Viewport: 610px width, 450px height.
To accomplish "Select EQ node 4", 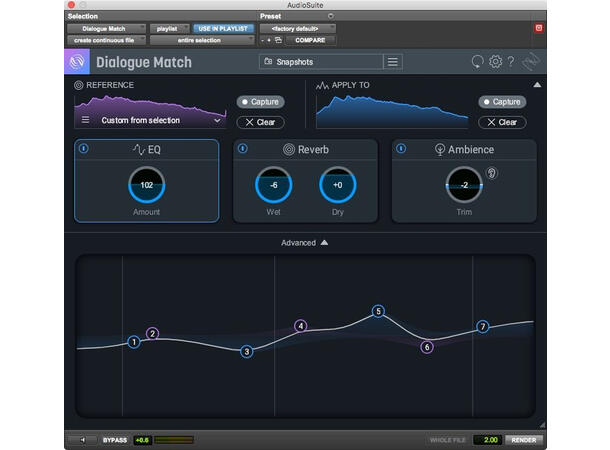I will point(301,326).
